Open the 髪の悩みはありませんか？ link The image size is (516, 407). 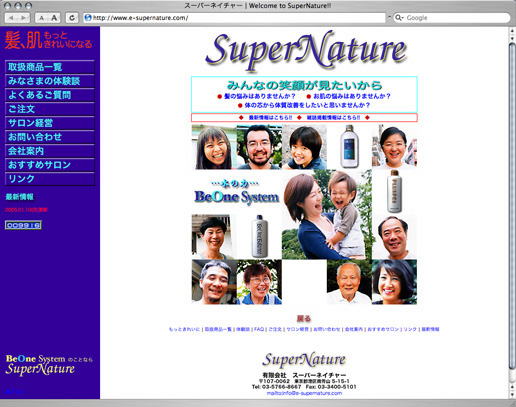pos(260,96)
